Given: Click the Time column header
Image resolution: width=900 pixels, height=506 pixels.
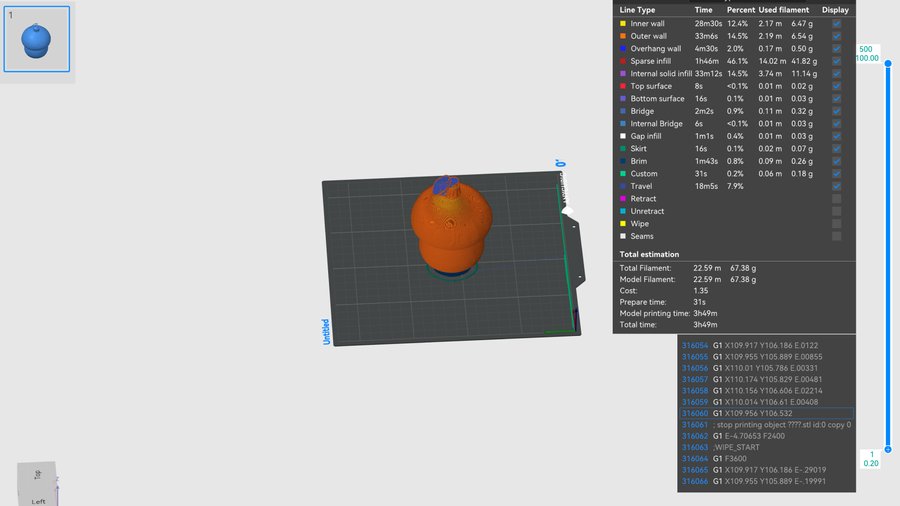Looking at the screenshot, I should tap(703, 10).
